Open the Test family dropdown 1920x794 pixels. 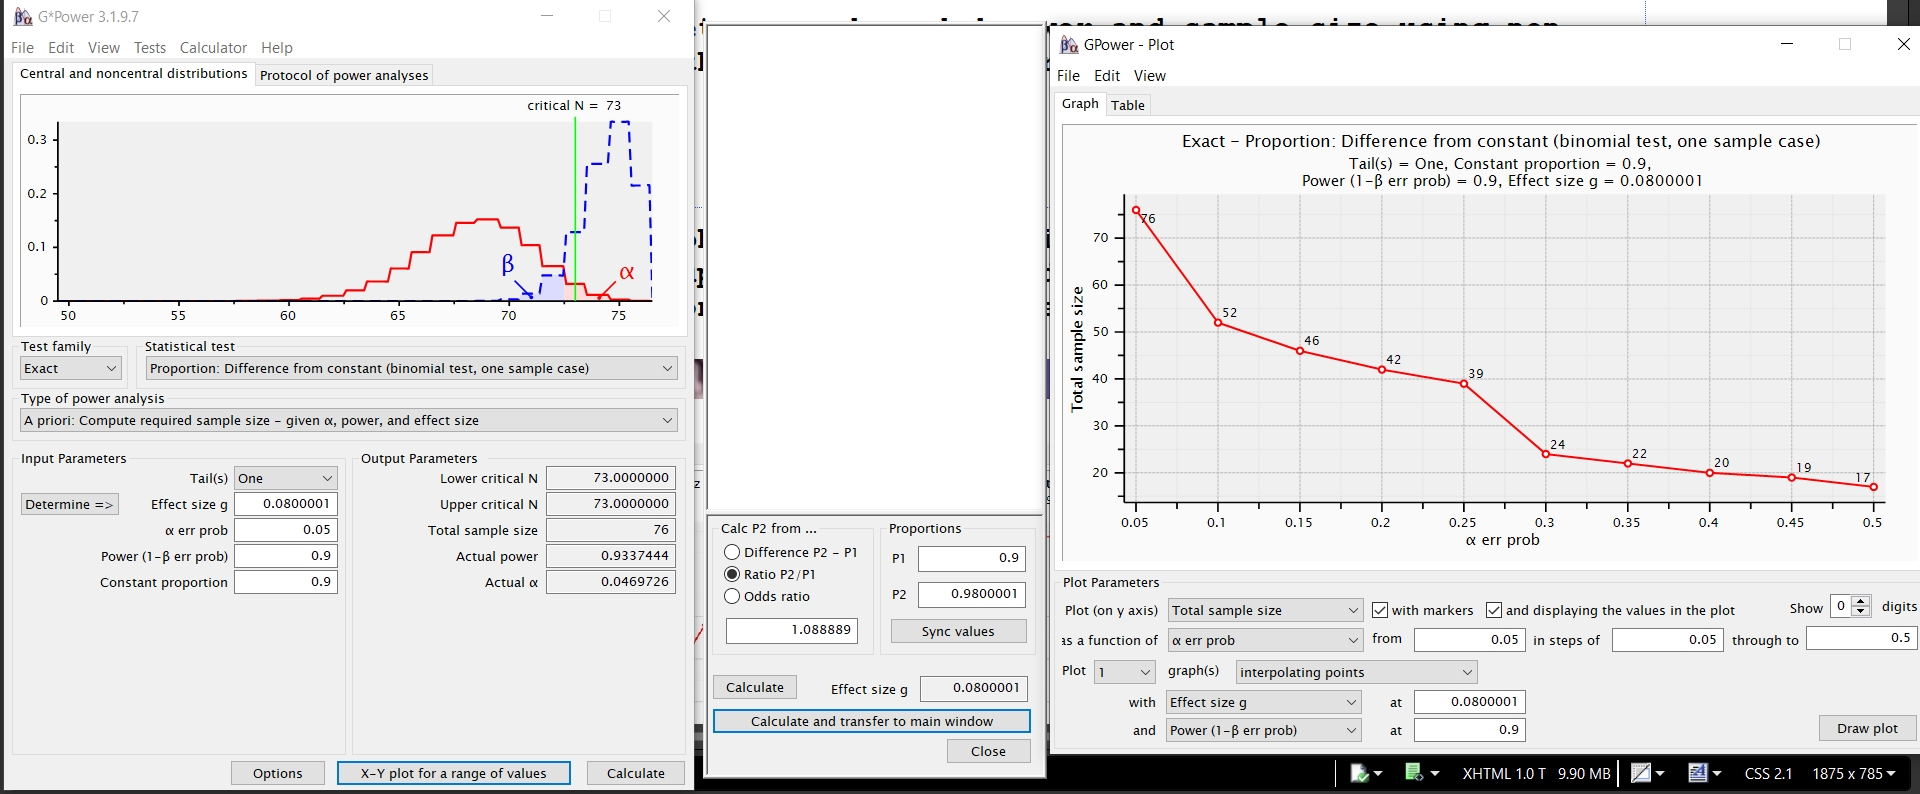[x=71, y=368]
